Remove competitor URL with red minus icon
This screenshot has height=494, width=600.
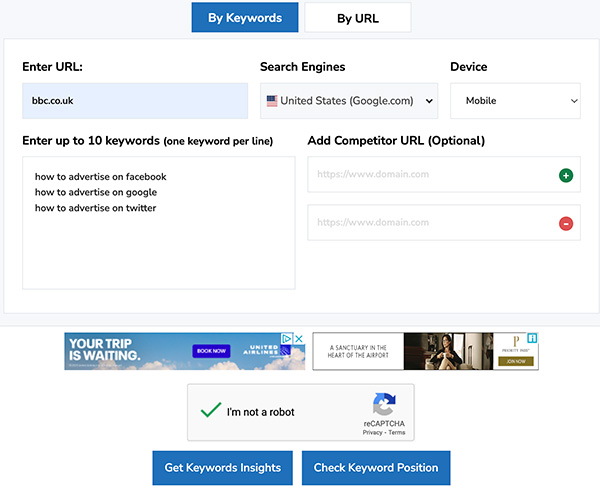[566, 223]
